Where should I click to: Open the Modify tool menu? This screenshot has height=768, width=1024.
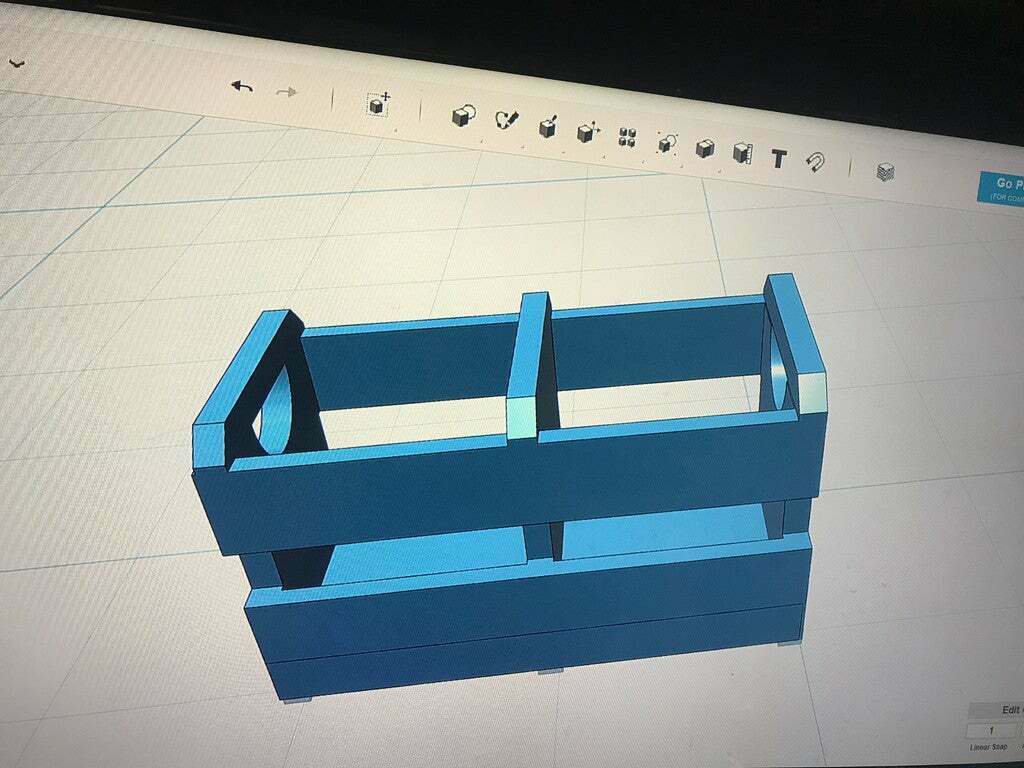pos(588,131)
